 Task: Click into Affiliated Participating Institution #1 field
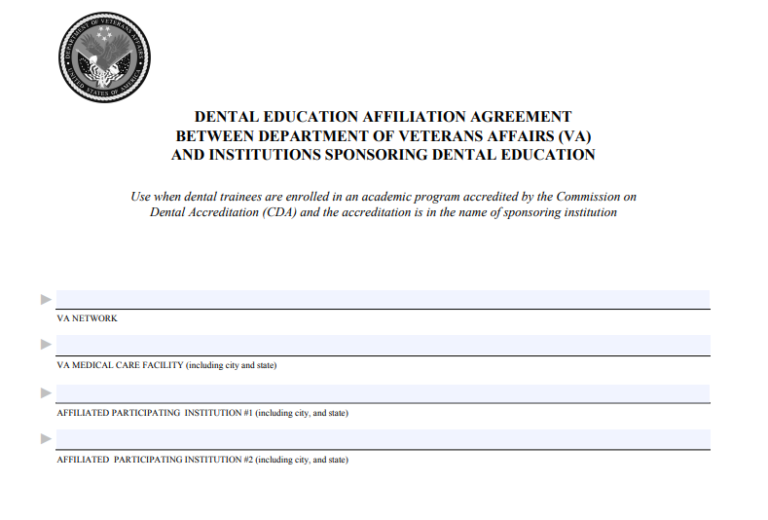pyautogui.click(x=382, y=393)
